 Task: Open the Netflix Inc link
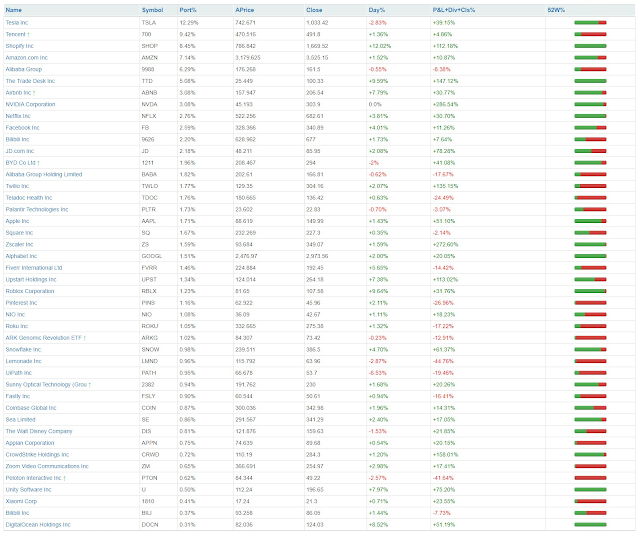click(x=18, y=116)
